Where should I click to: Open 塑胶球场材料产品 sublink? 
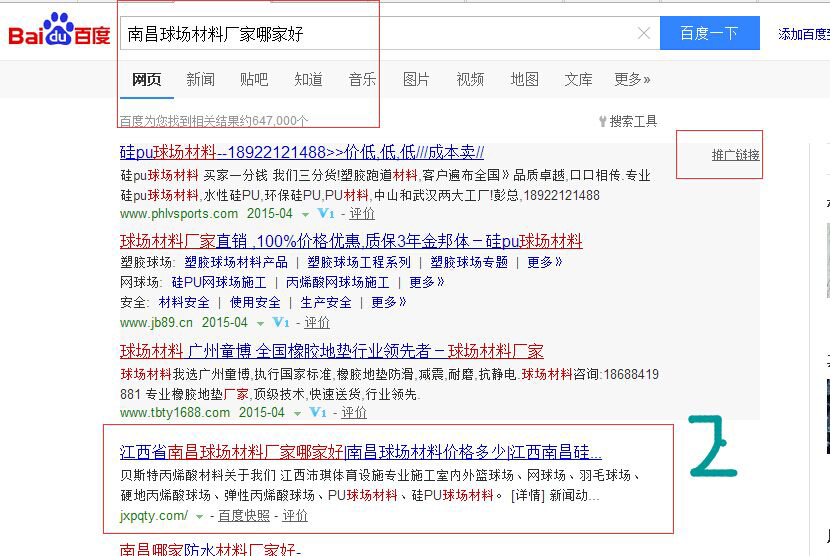236,262
